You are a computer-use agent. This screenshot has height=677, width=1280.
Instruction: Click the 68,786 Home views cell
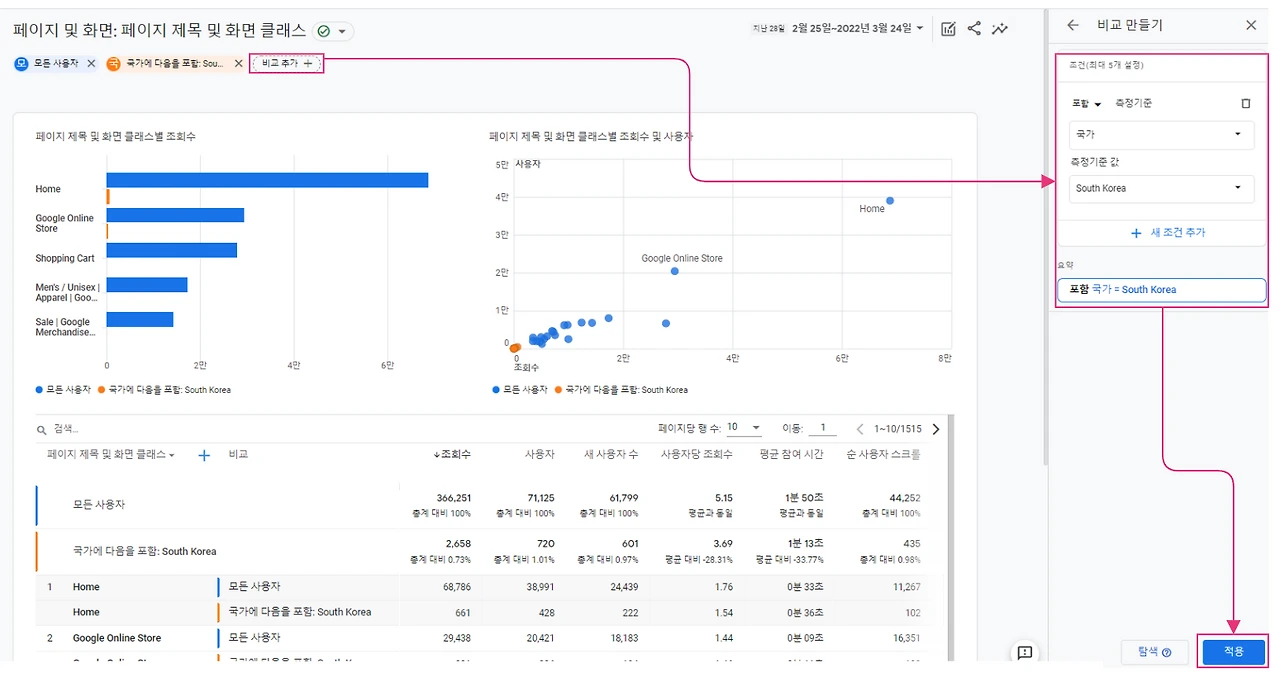coord(455,587)
